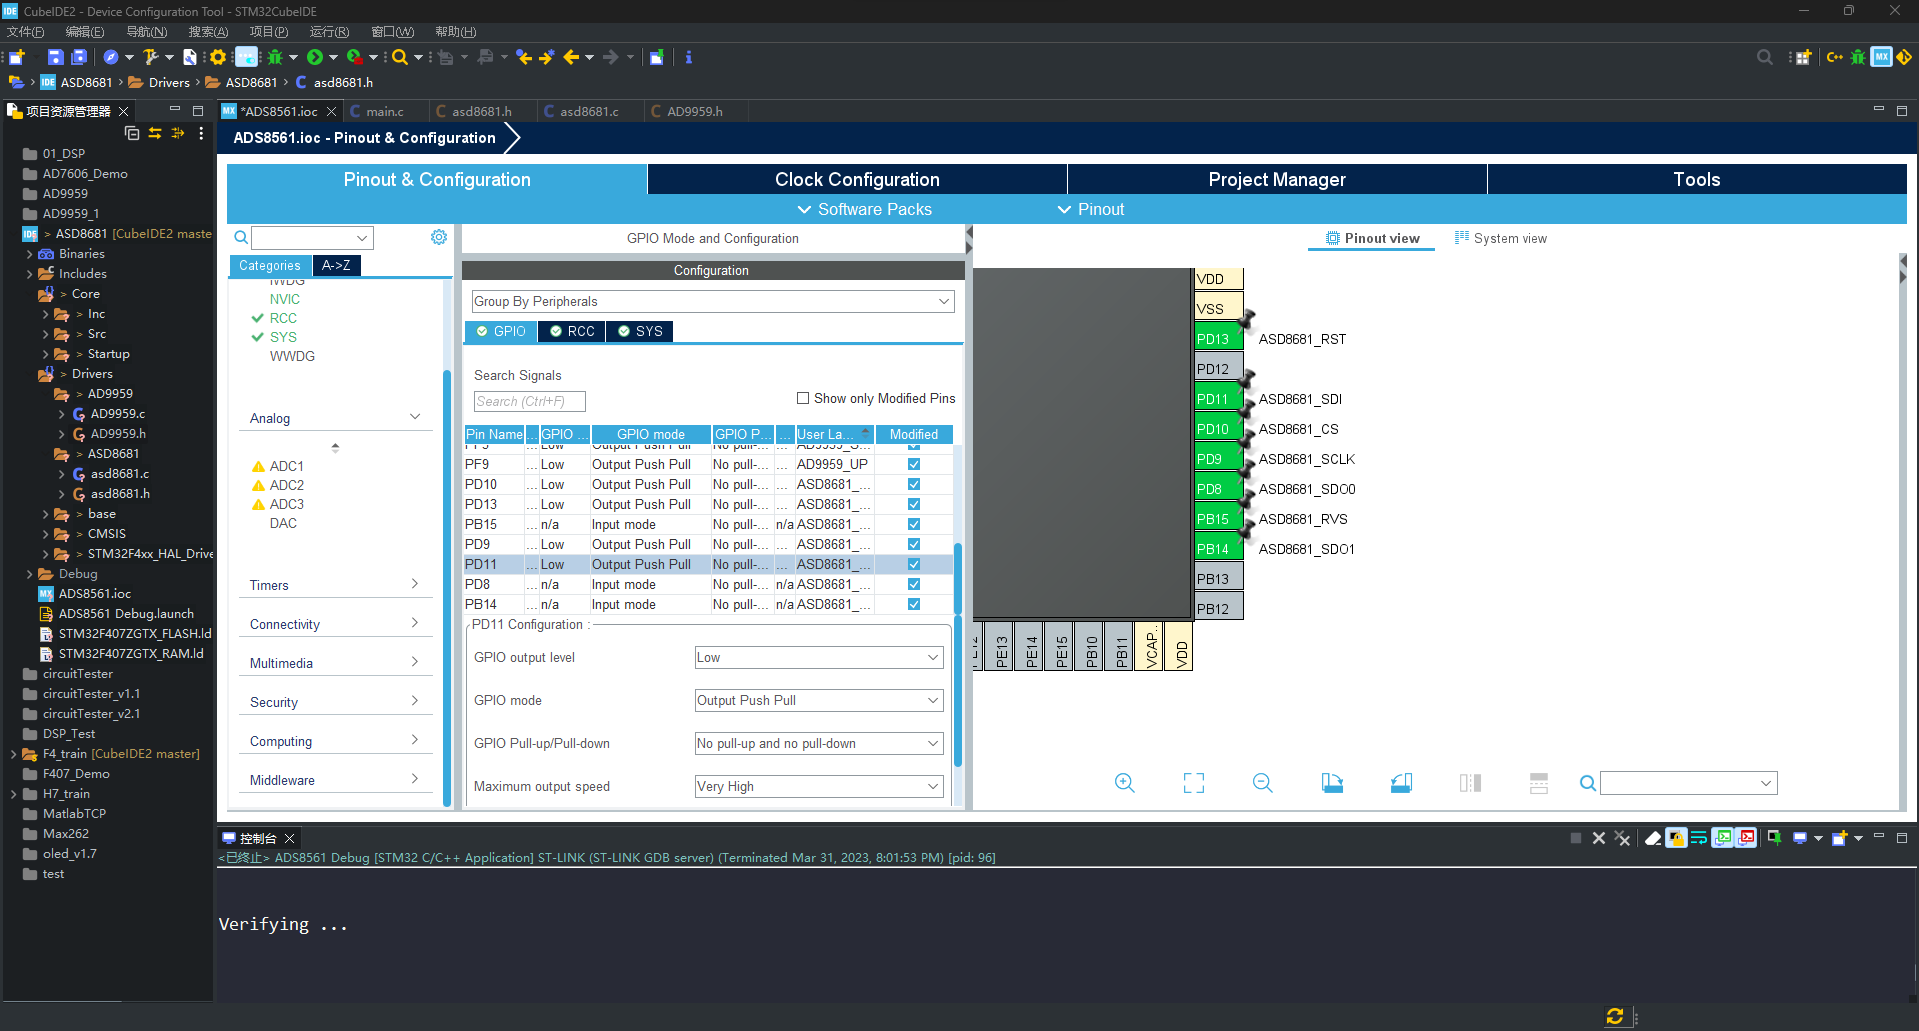Toggle Modified checkbox for PD11 row
This screenshot has height=1031, width=1919.
coord(914,564)
